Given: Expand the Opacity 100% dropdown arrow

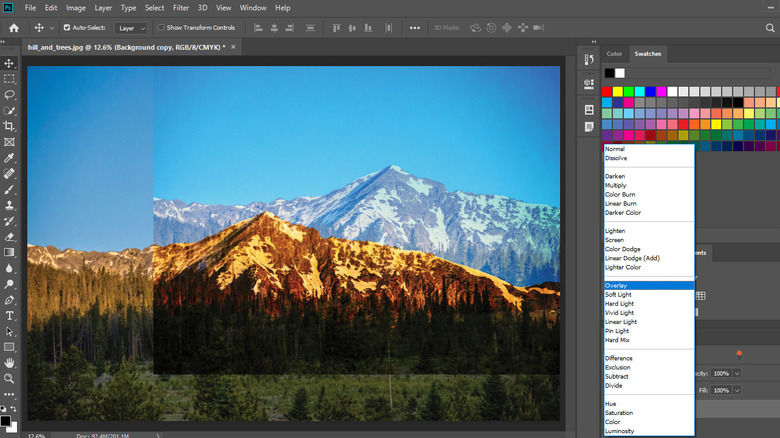Looking at the screenshot, I should pos(738,373).
